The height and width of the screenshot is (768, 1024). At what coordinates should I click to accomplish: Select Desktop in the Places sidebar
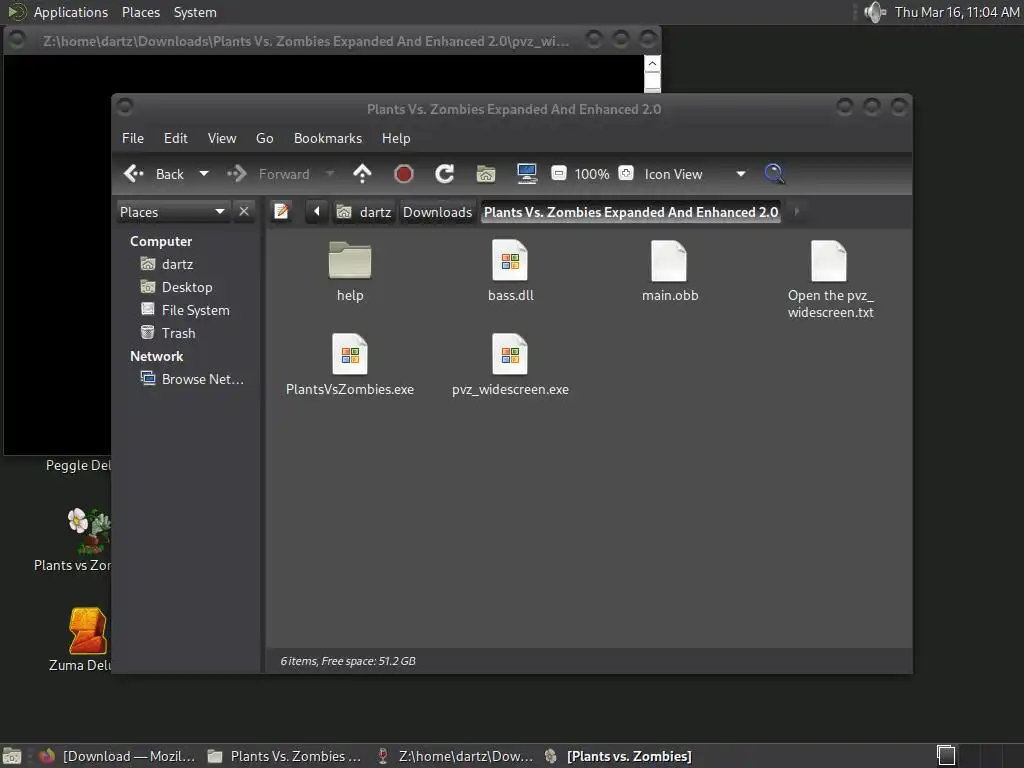187,287
